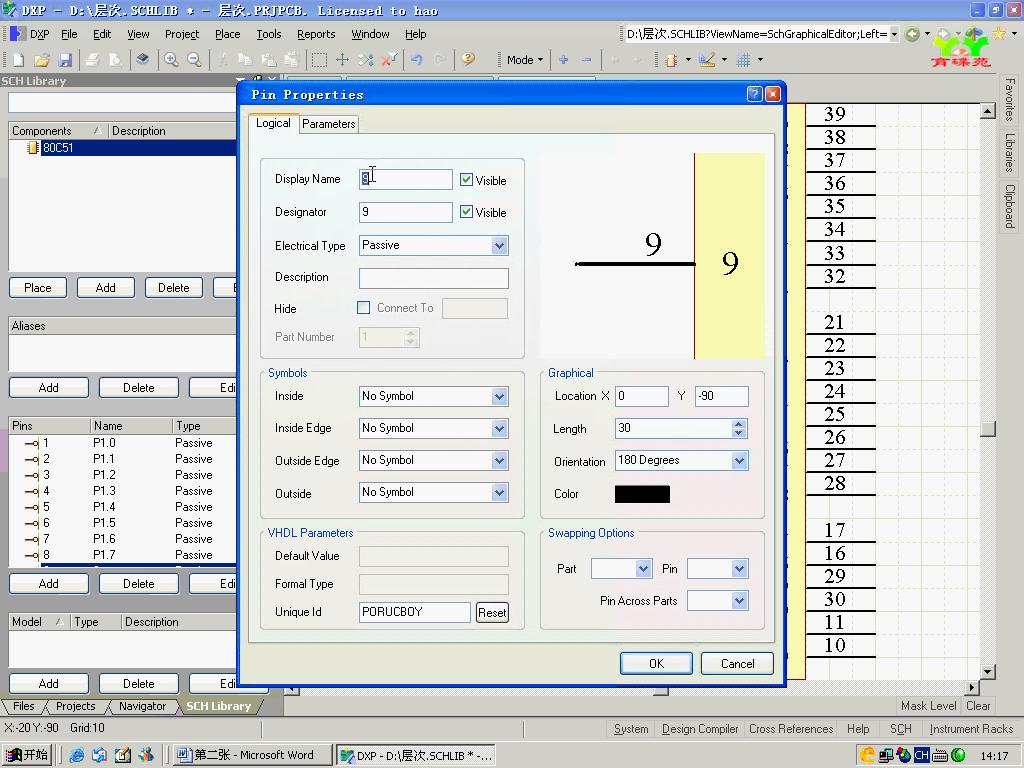Click the dashed rectangle selection icon
The width and height of the screenshot is (1024, 768).
[x=319, y=60]
